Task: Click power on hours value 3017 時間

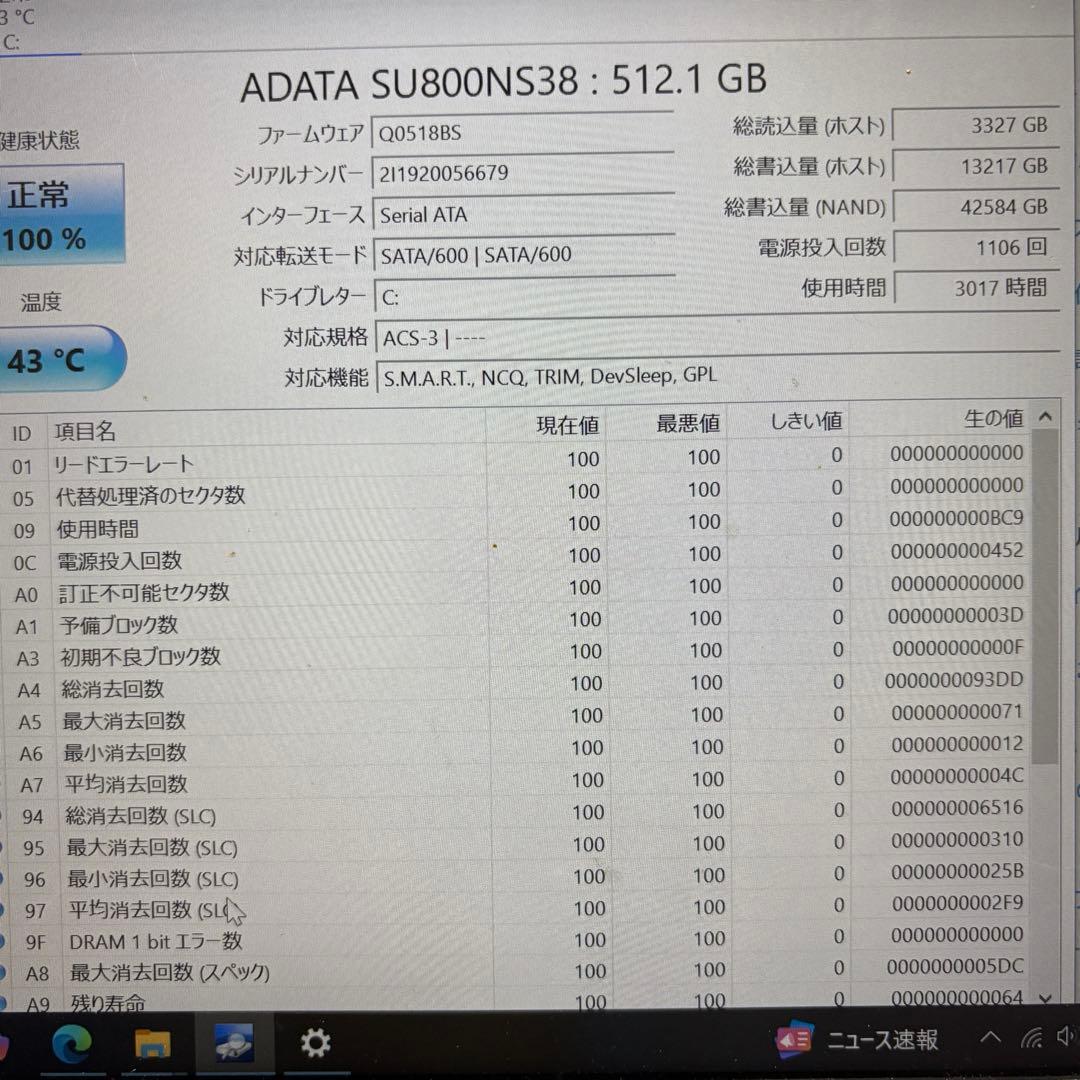Action: (x=977, y=288)
